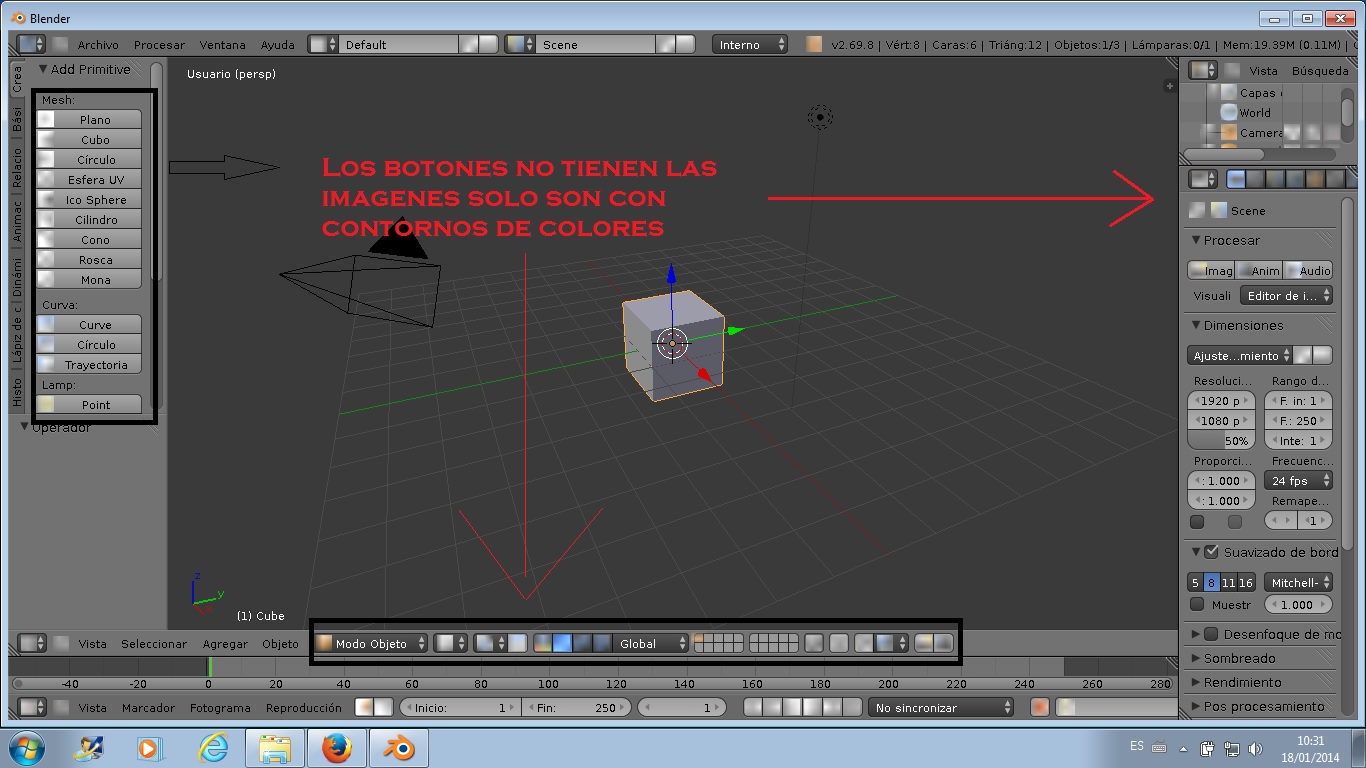Viewport: 1366px width, 768px height.
Task: Open the 24 fps frame rate dropdown
Action: (x=1299, y=481)
